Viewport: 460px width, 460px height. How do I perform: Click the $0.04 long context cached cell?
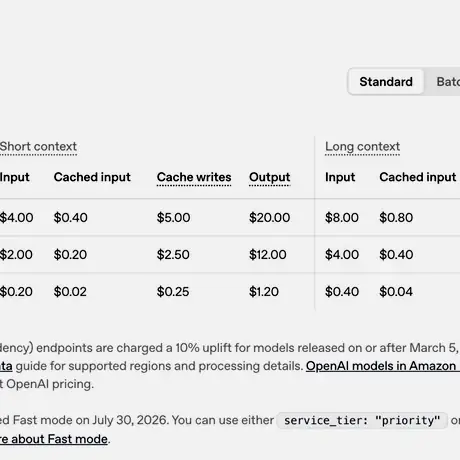396,292
